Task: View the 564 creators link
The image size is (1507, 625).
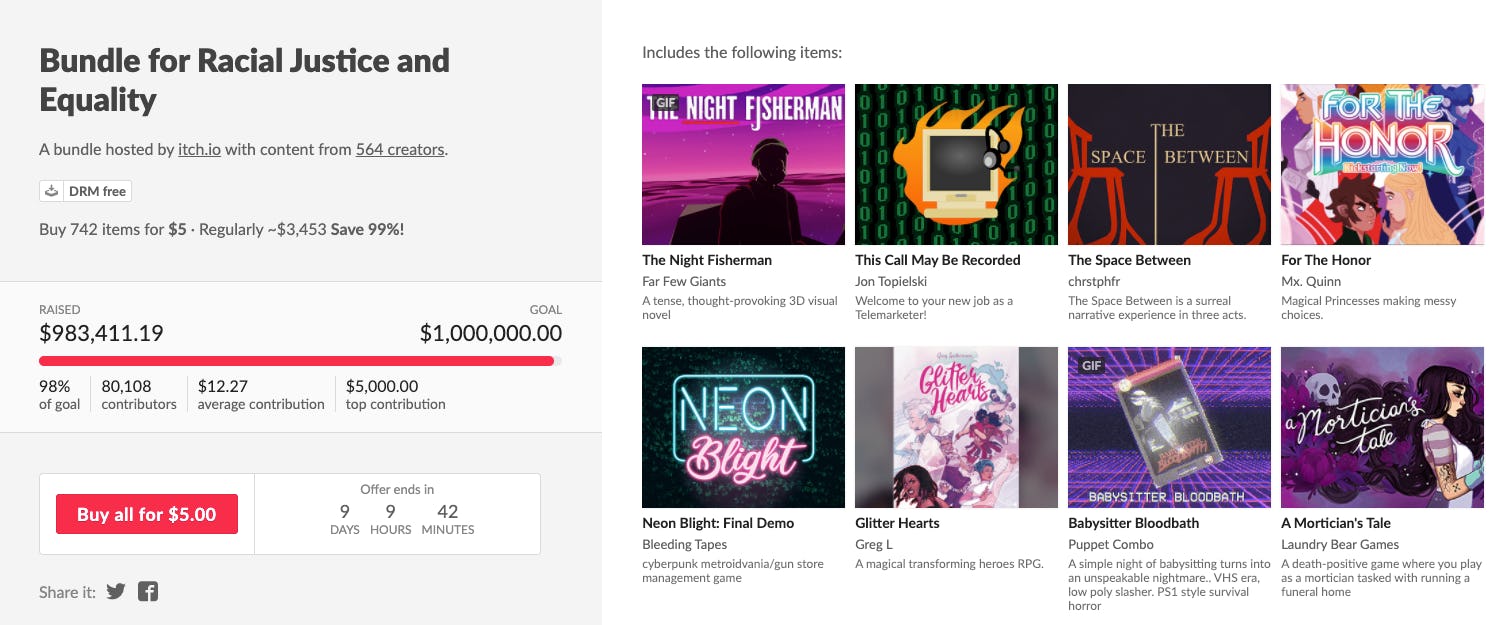Action: [x=400, y=150]
